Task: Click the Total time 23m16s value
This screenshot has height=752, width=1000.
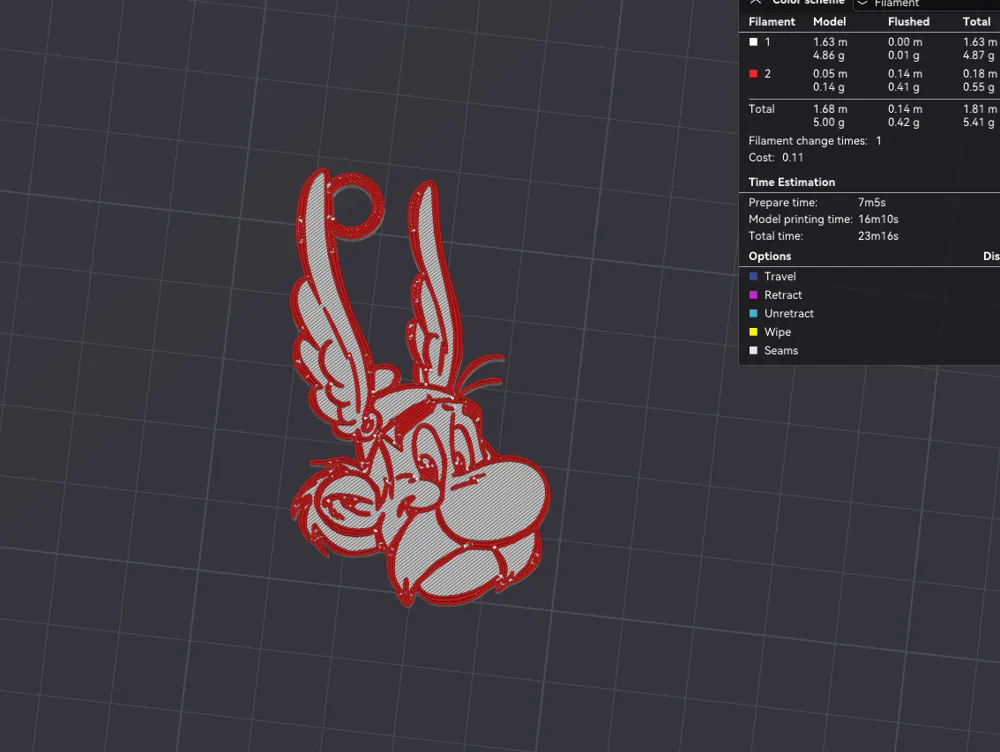Action: coord(878,236)
